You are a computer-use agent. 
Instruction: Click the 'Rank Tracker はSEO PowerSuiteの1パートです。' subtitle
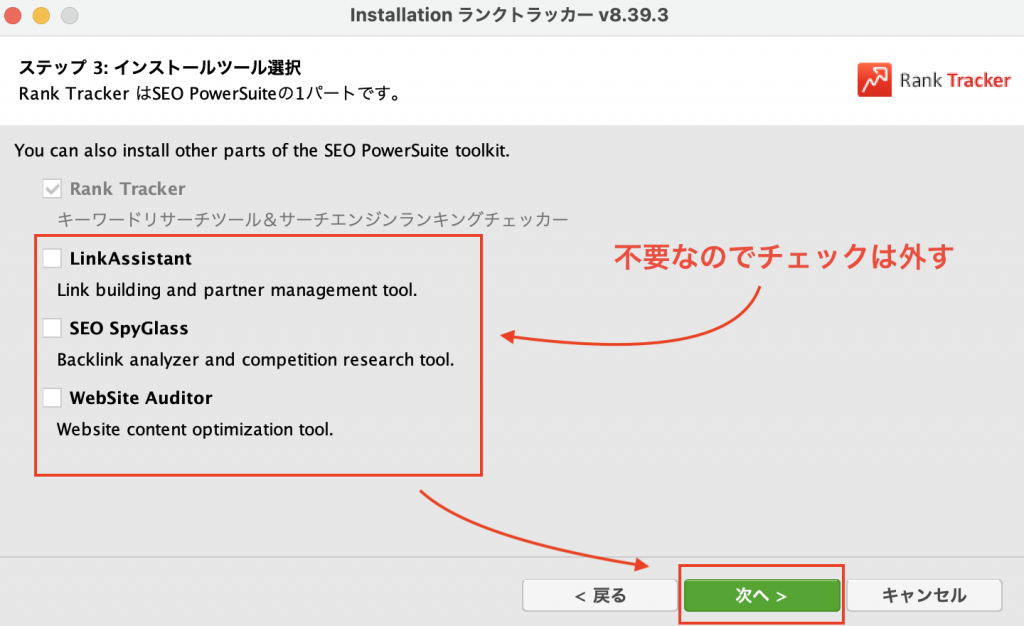pos(210,94)
